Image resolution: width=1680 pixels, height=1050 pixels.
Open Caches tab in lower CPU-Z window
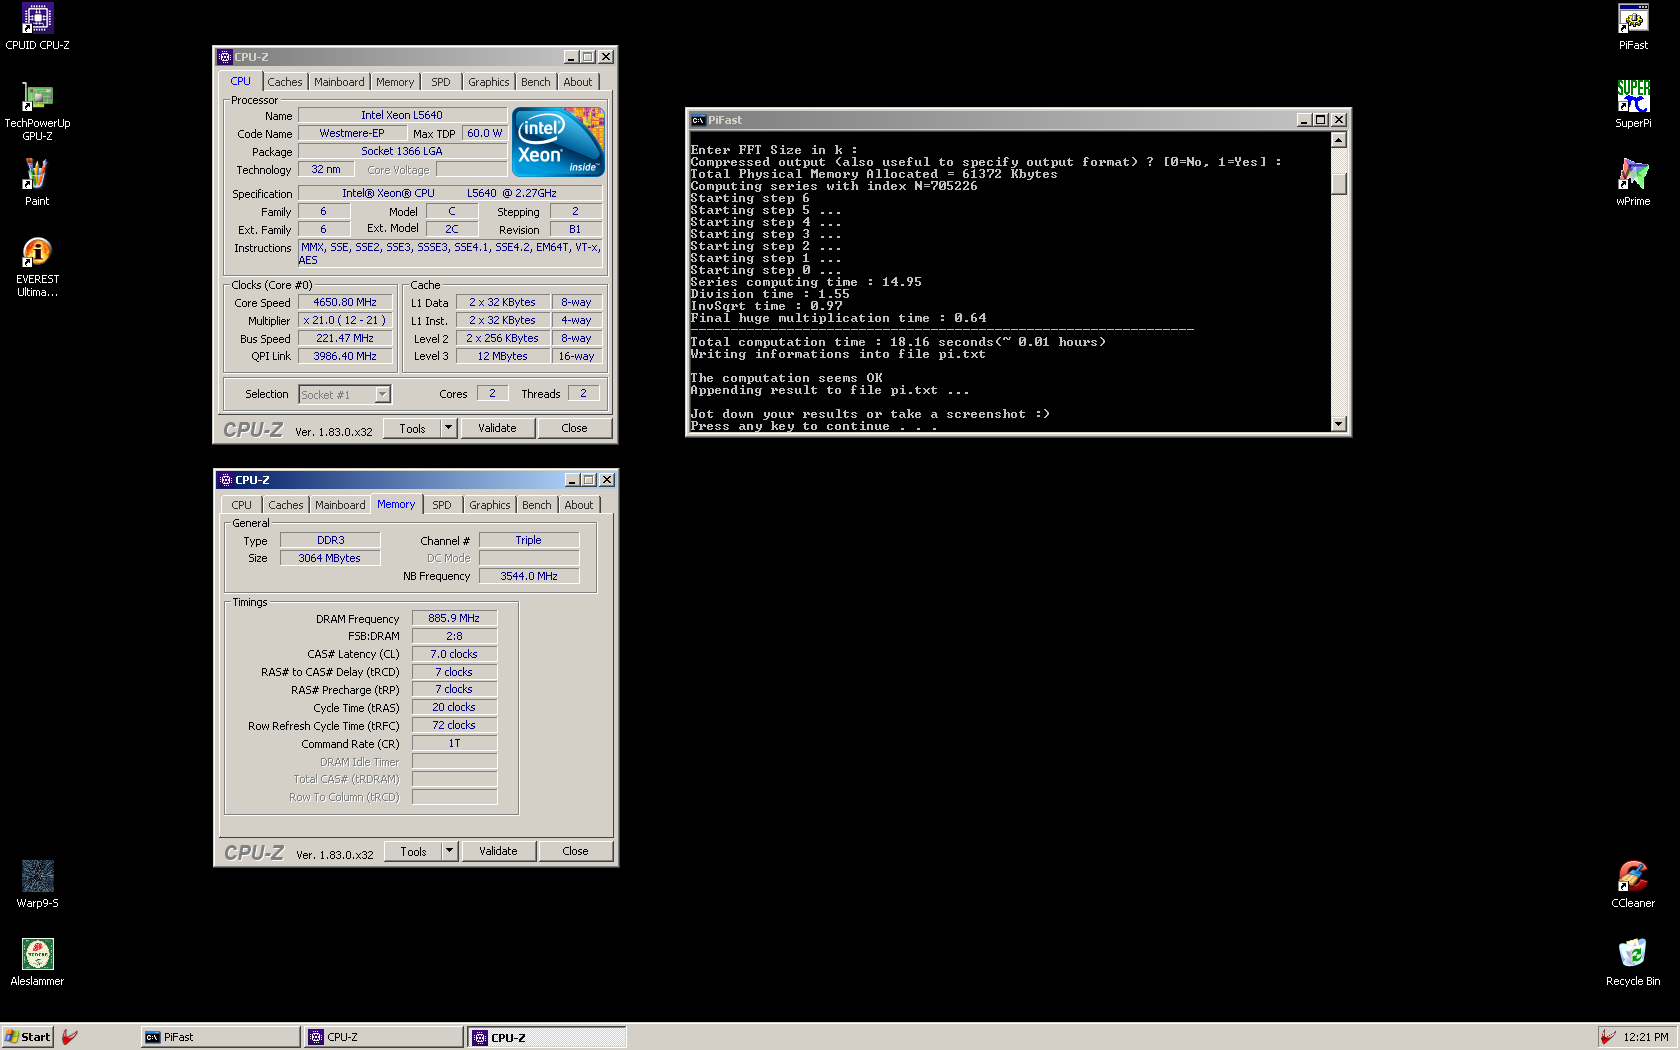286,505
